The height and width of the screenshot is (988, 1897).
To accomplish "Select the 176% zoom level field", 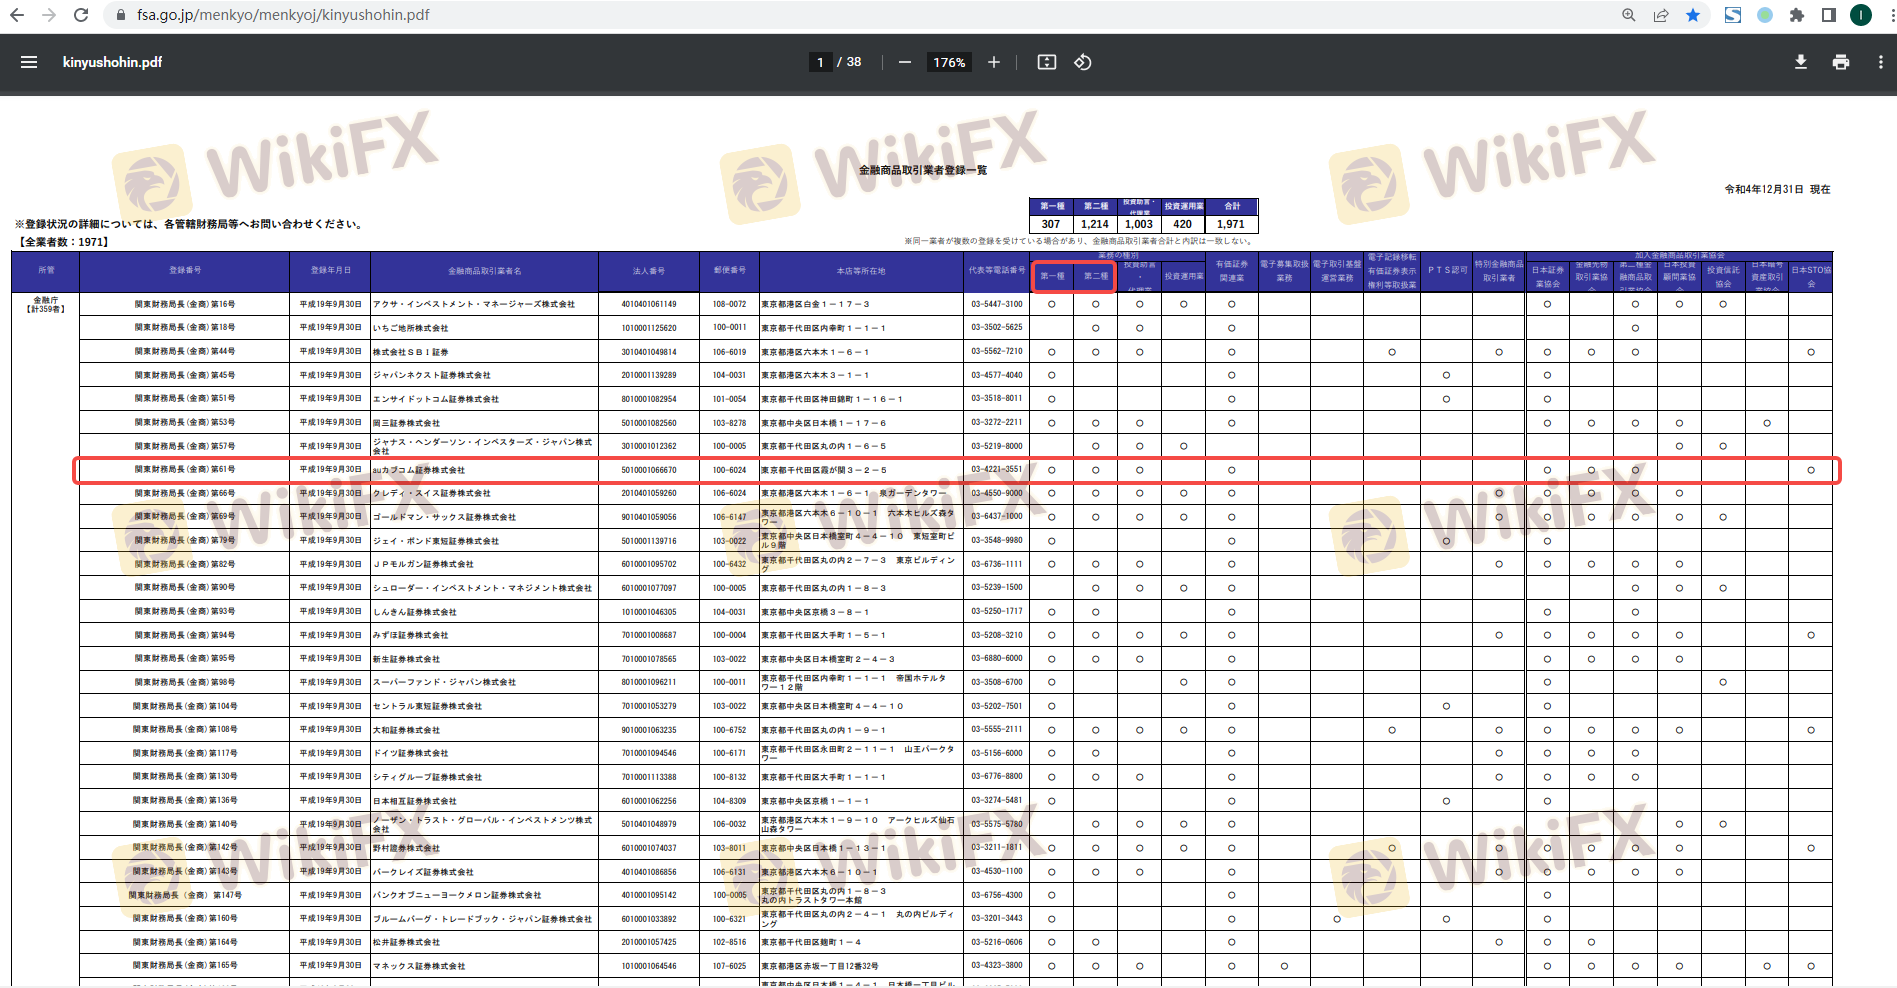I will coord(949,62).
